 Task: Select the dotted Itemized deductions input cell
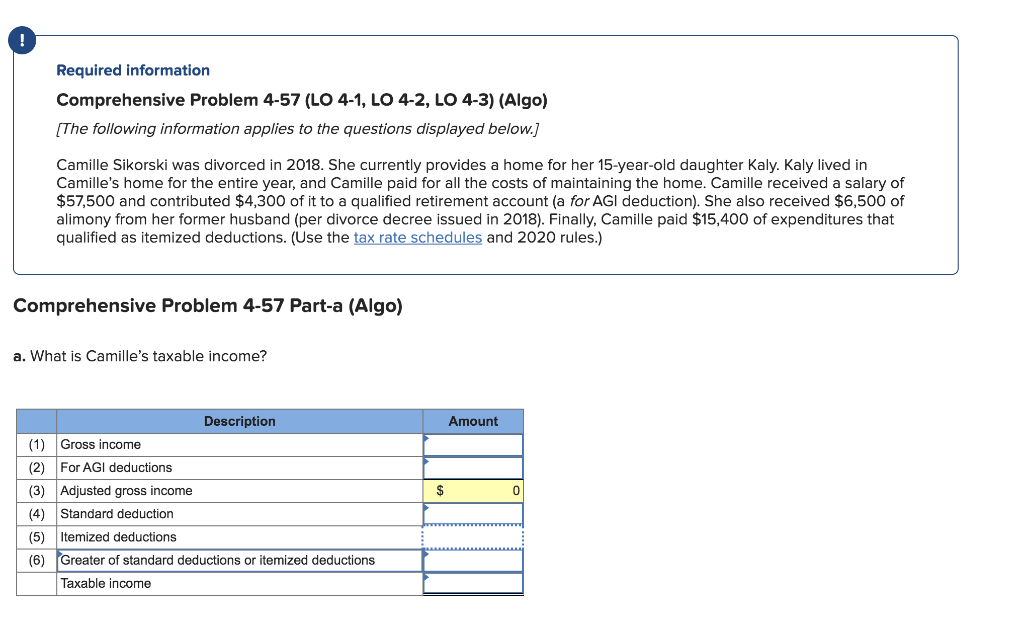pyautogui.click(x=473, y=537)
